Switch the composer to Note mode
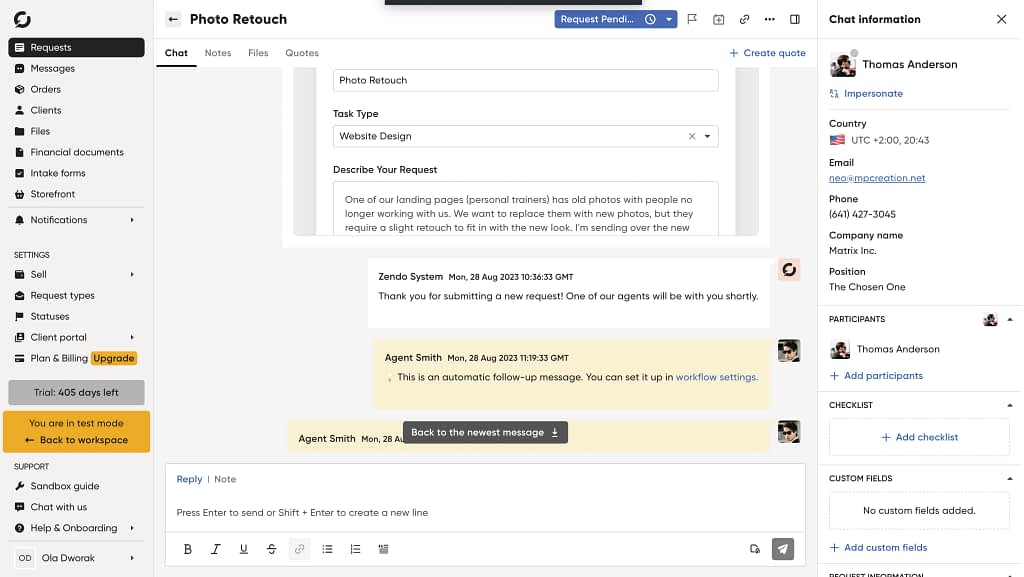 tap(225, 479)
